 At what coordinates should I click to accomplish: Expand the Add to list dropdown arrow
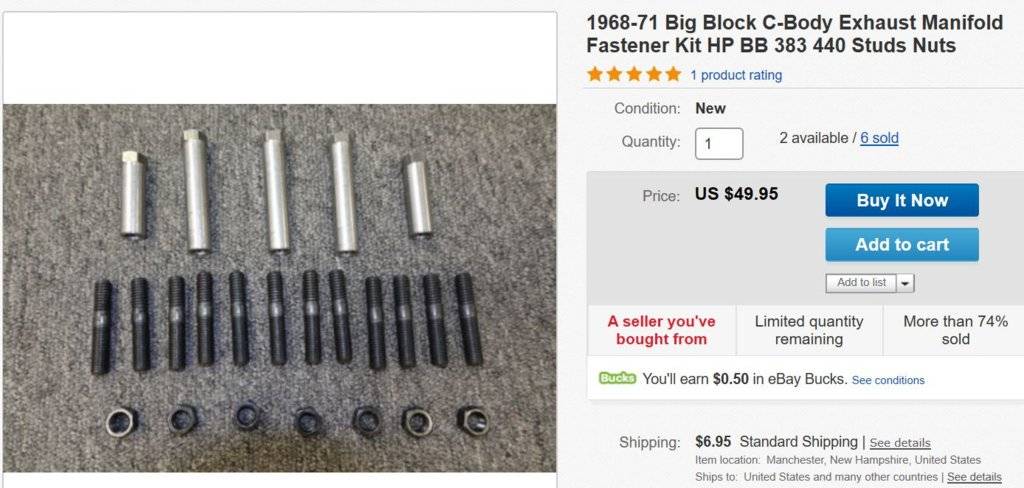click(x=906, y=283)
